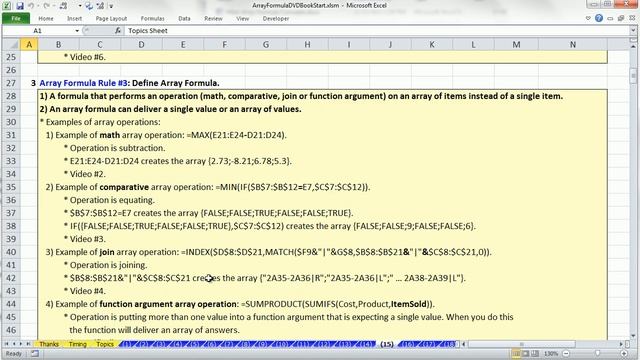640x360 pixels.
Task: Switch to Page Break Preview in status bar
Action: pyautogui.click(x=535, y=353)
